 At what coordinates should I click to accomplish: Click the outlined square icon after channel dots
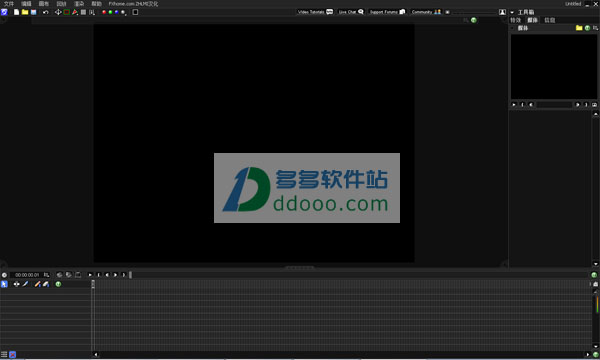pos(135,12)
